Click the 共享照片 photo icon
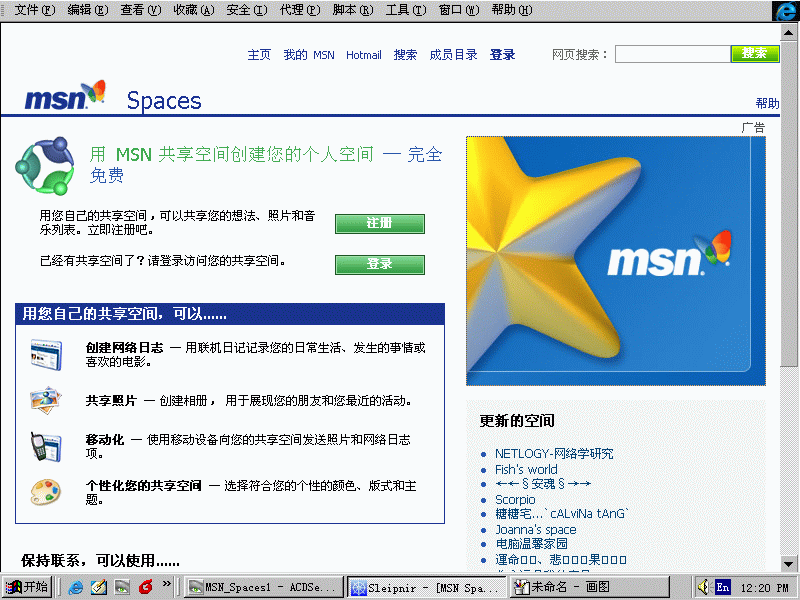 pyautogui.click(x=46, y=400)
